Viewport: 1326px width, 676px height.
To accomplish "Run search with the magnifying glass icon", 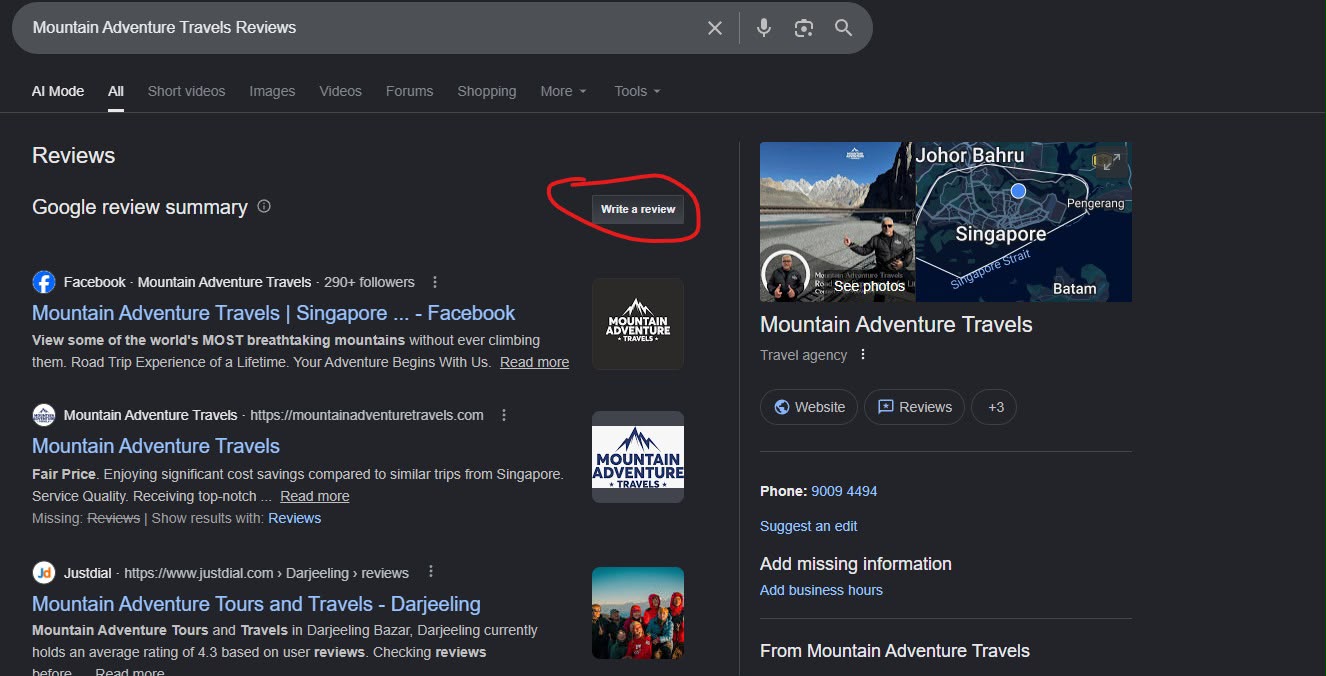I will click(844, 28).
